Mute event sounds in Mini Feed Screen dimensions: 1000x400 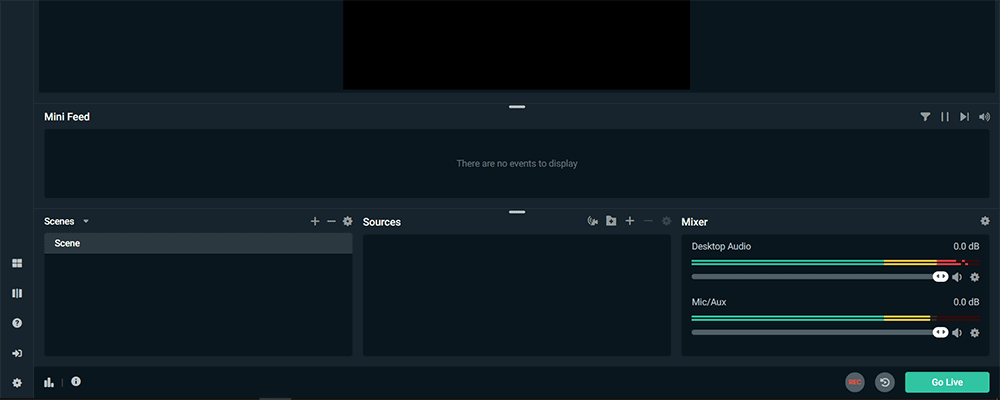pos(985,117)
